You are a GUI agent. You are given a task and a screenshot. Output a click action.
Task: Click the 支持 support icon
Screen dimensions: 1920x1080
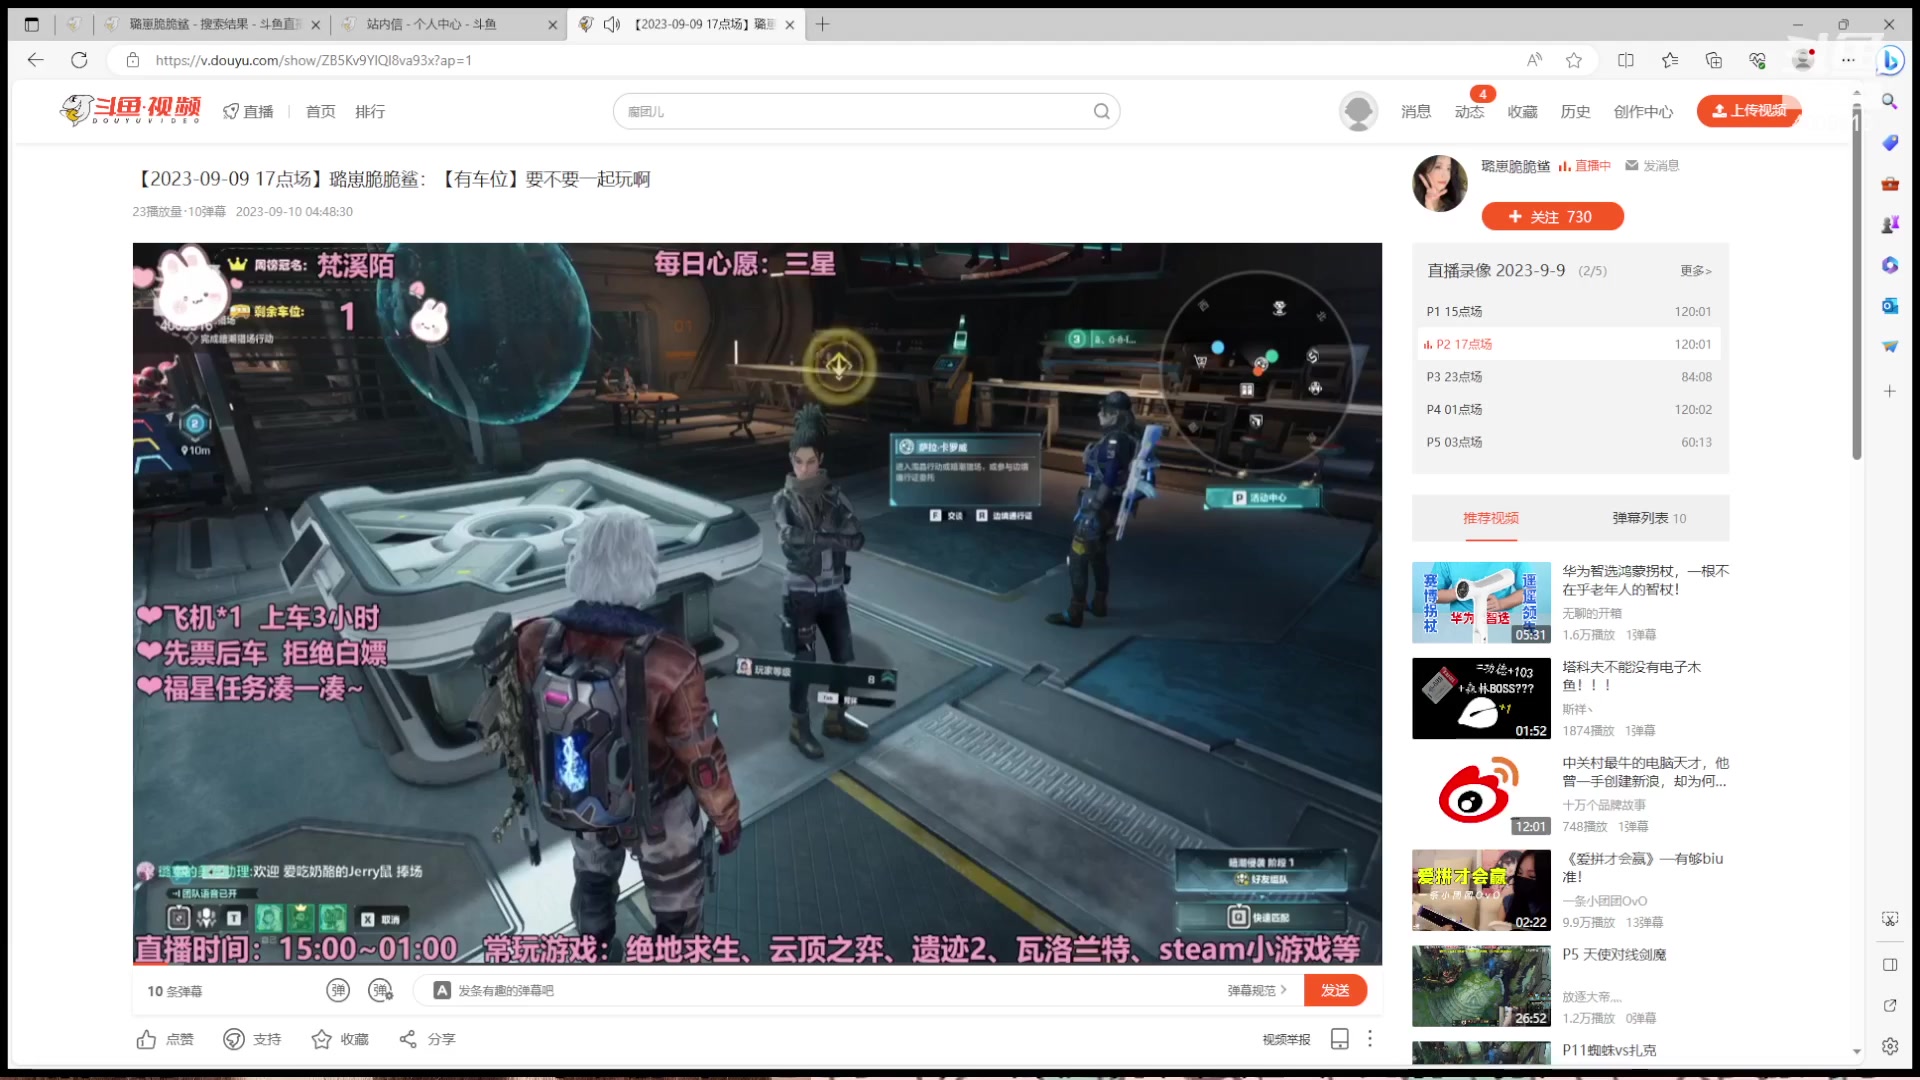[x=234, y=1039]
